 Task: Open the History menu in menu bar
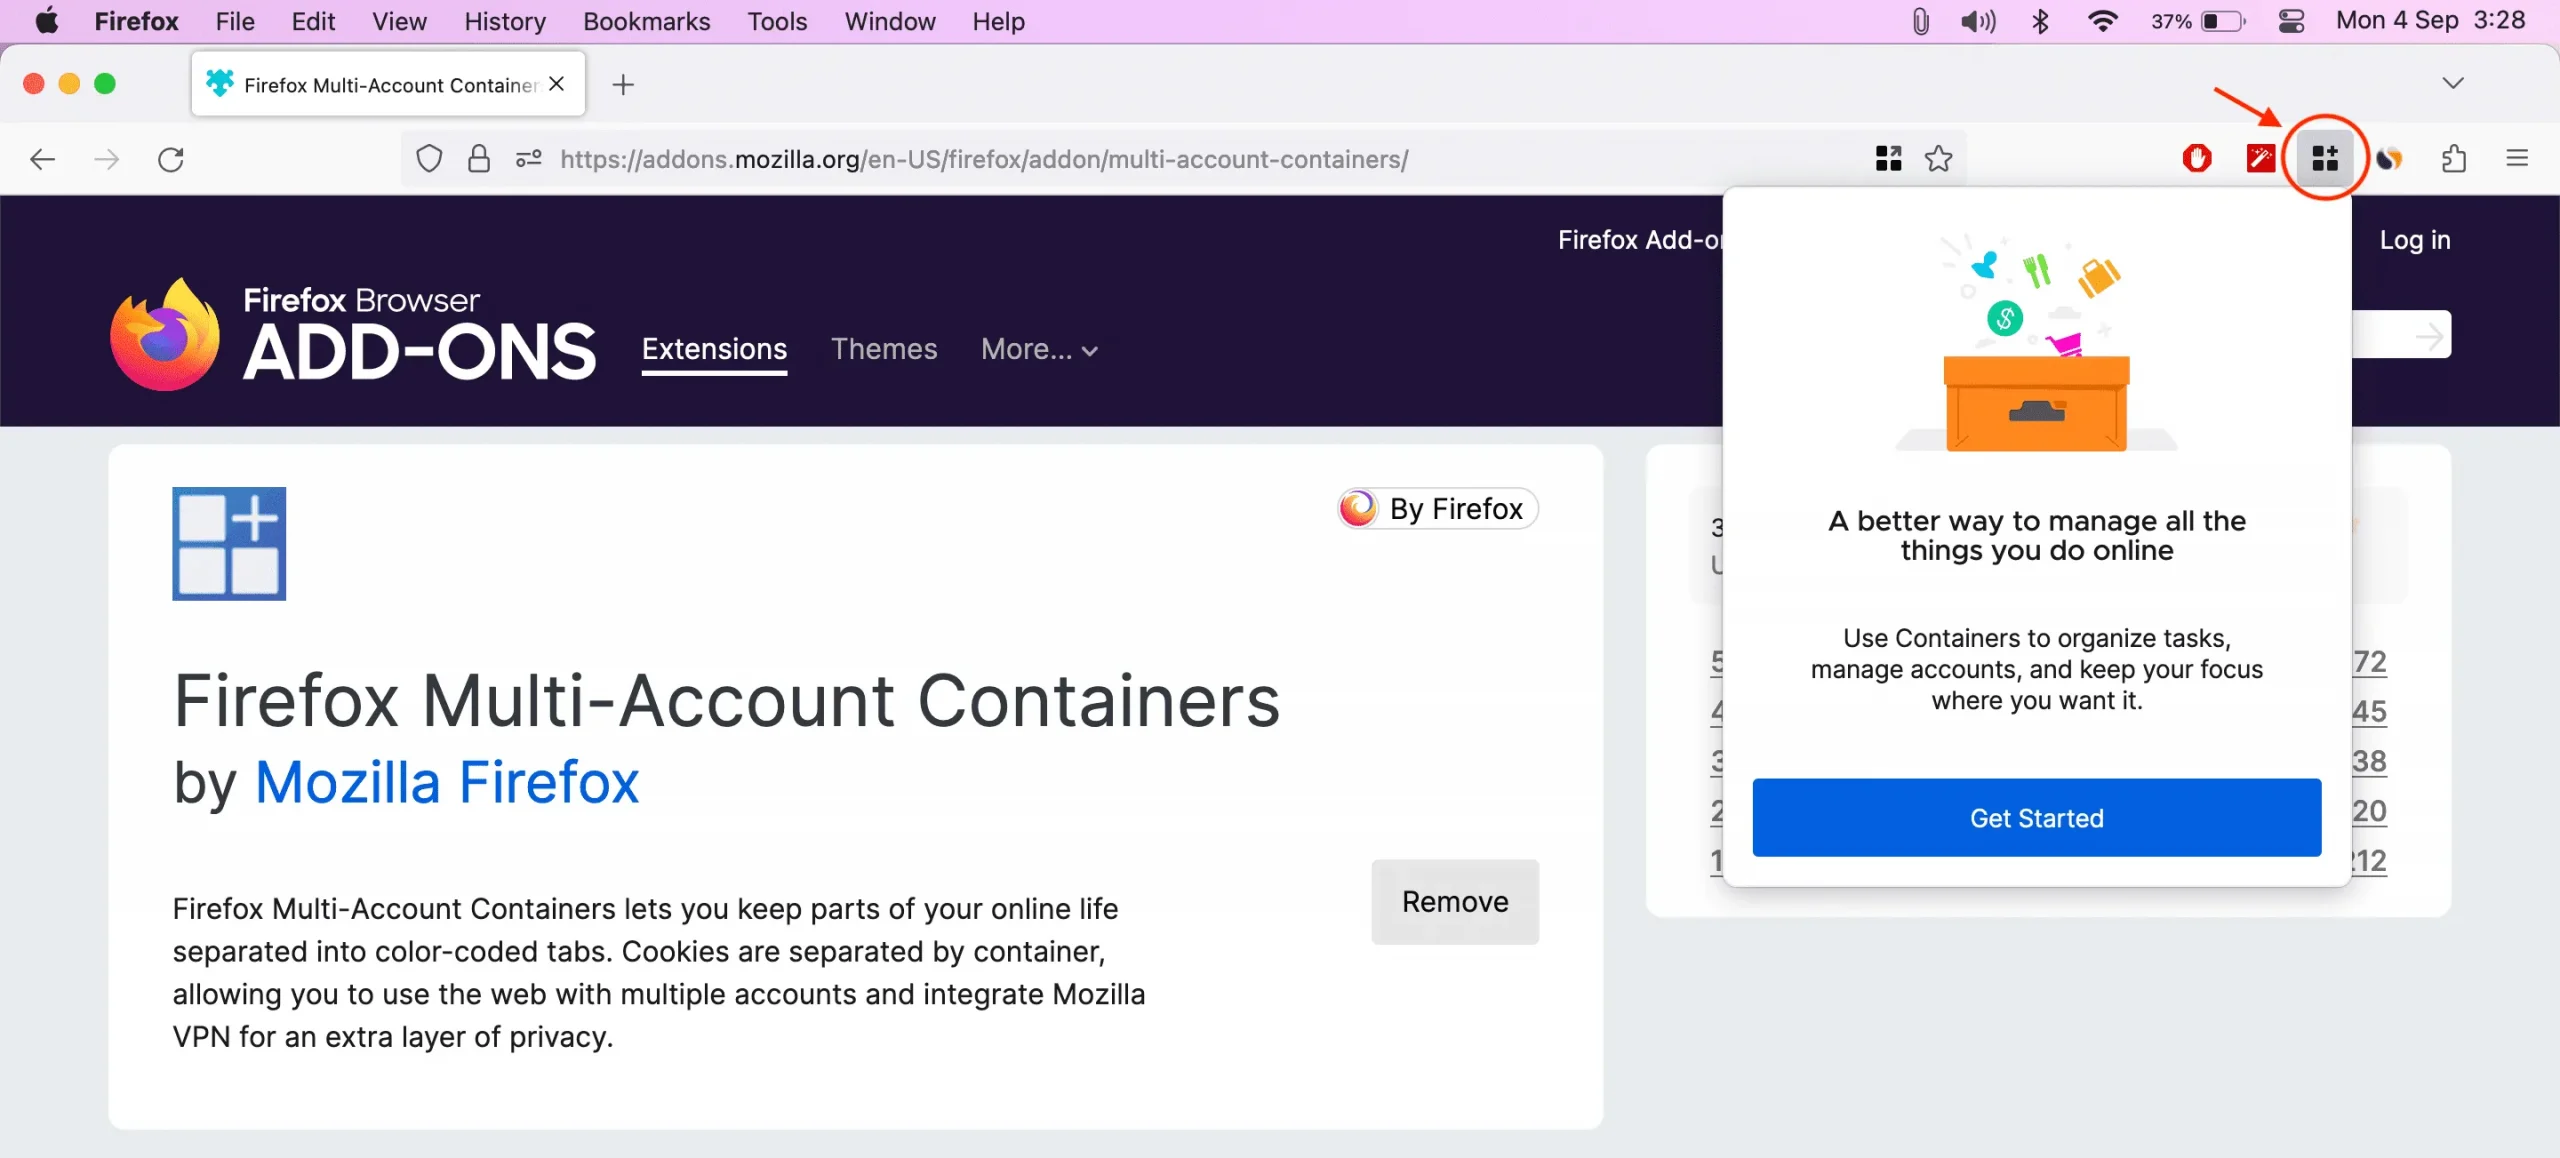pyautogui.click(x=504, y=21)
